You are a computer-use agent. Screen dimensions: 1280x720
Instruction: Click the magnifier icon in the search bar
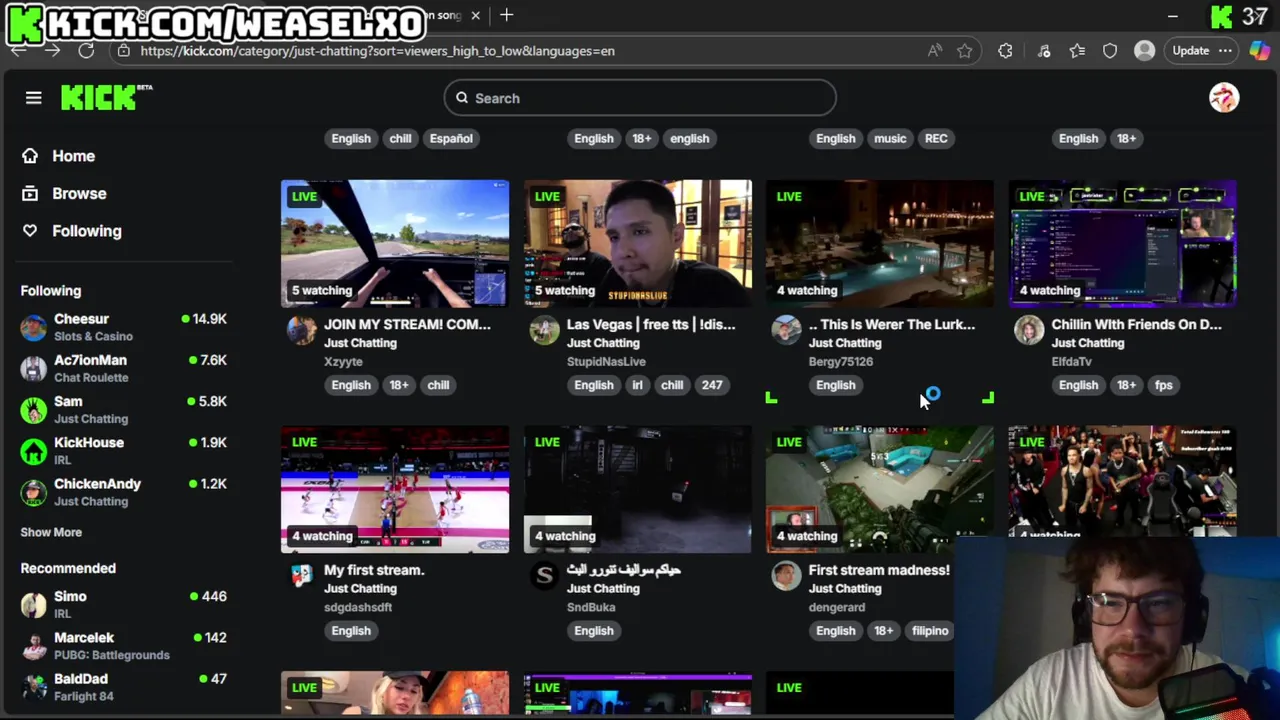(x=462, y=98)
